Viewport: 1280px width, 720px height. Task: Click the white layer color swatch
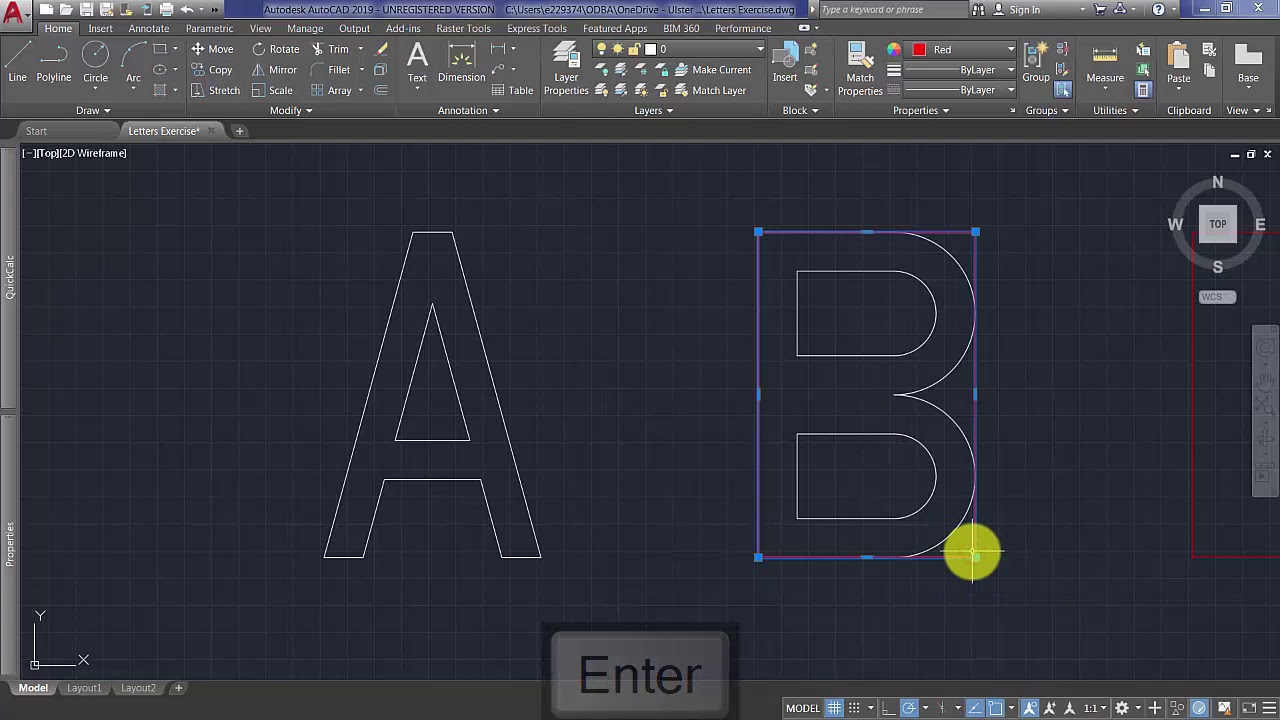point(650,49)
